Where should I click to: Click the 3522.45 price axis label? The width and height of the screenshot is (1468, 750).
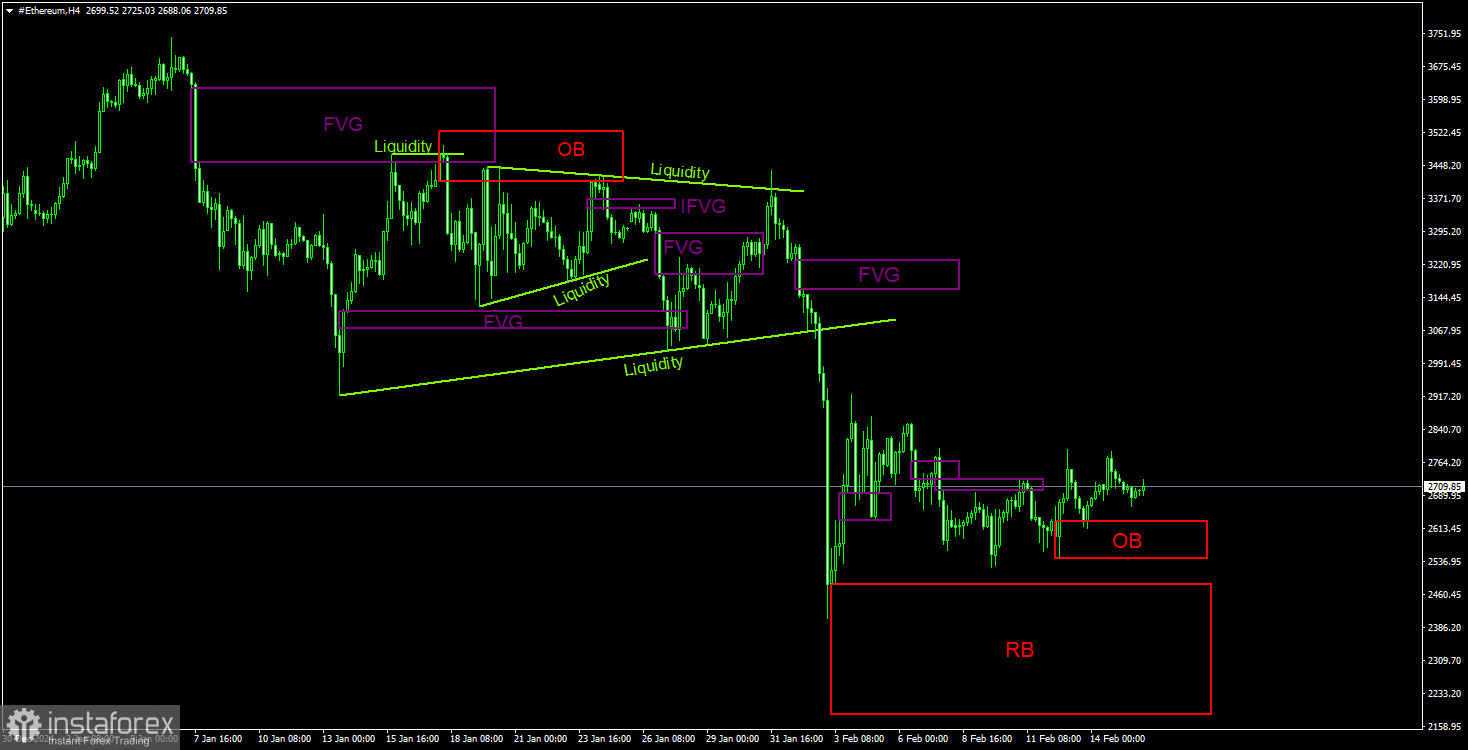point(1445,133)
